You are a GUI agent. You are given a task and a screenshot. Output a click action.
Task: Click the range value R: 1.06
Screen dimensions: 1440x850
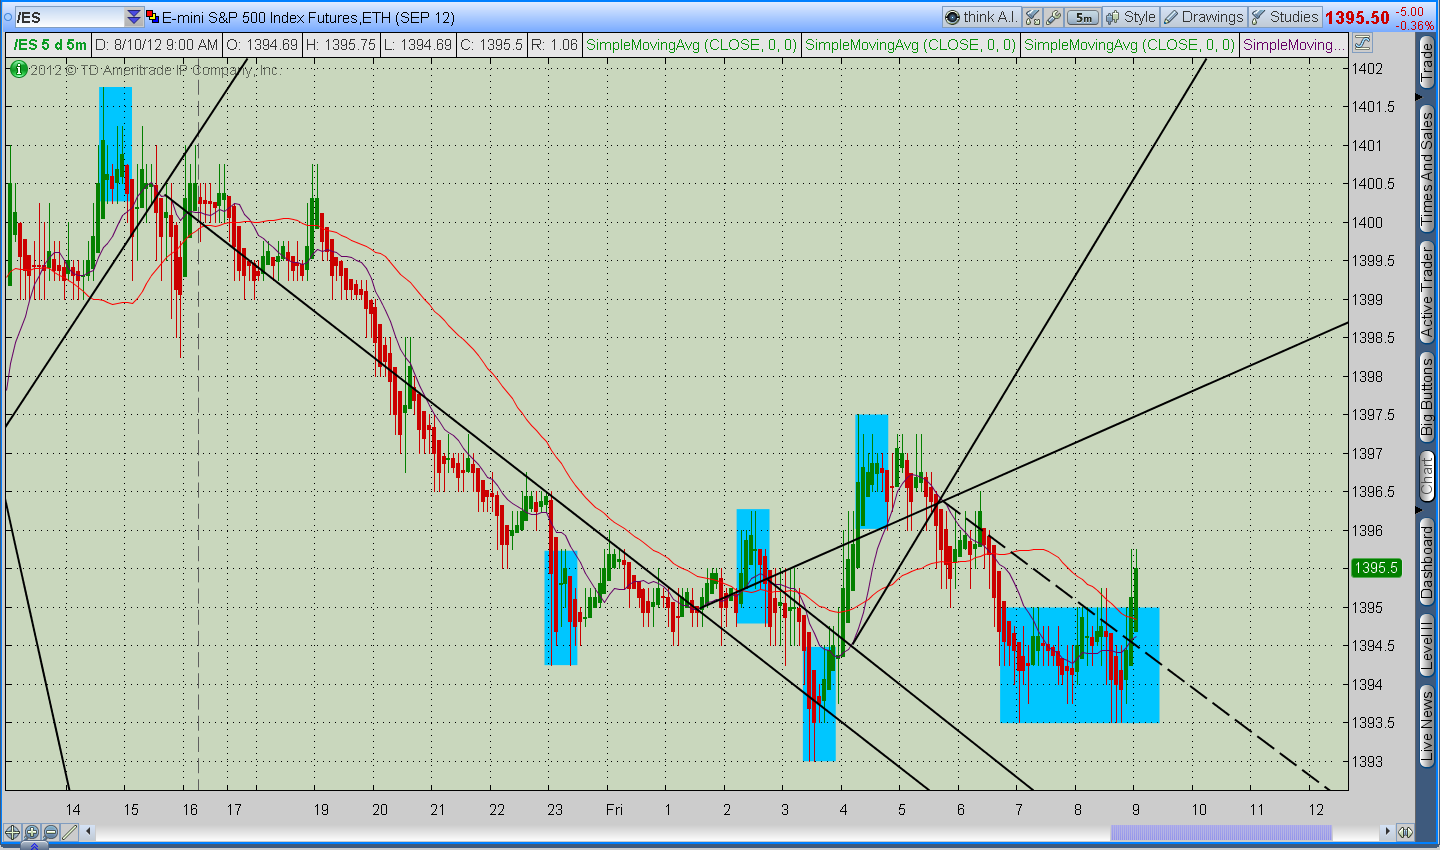pyautogui.click(x=554, y=45)
